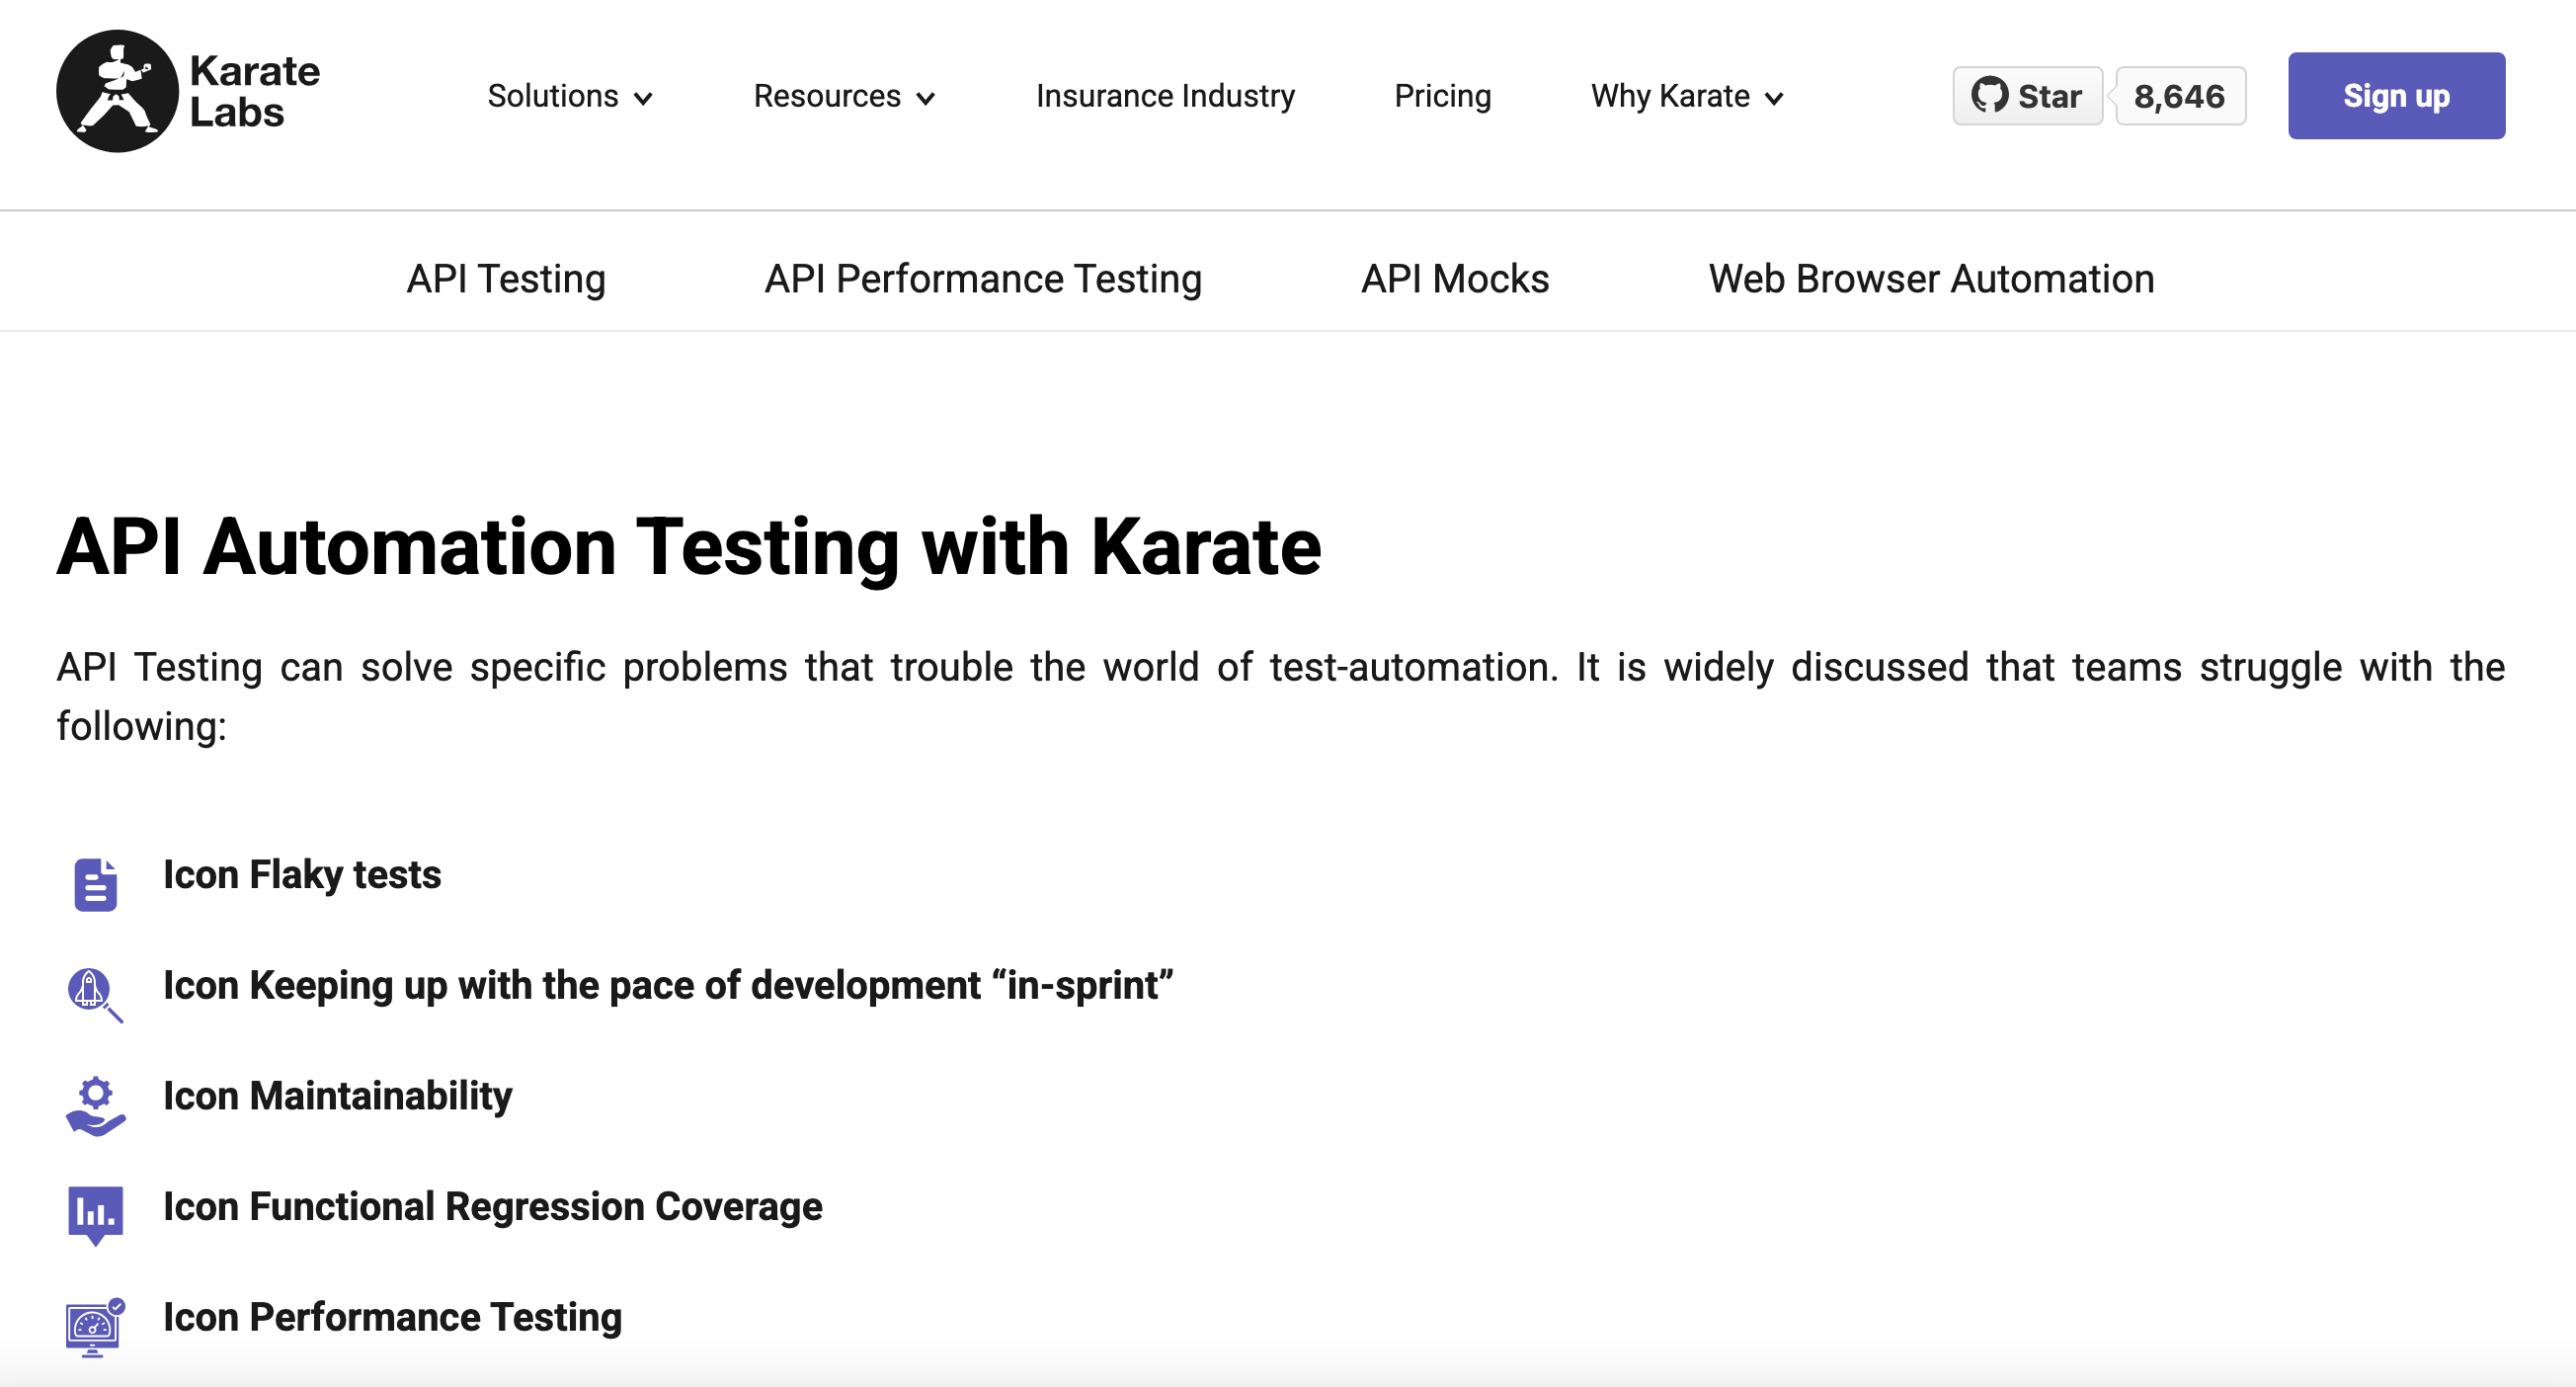Click the gear-in-hand Maintainability icon
Image resolution: width=2576 pixels, height=1387 pixels.
(x=95, y=1106)
